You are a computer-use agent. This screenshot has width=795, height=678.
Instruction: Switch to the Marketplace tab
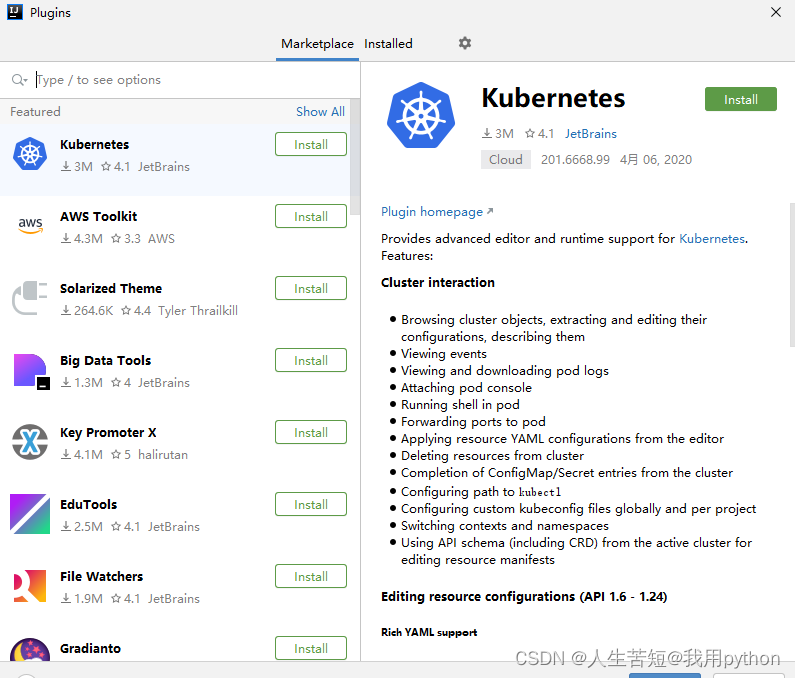(x=317, y=44)
